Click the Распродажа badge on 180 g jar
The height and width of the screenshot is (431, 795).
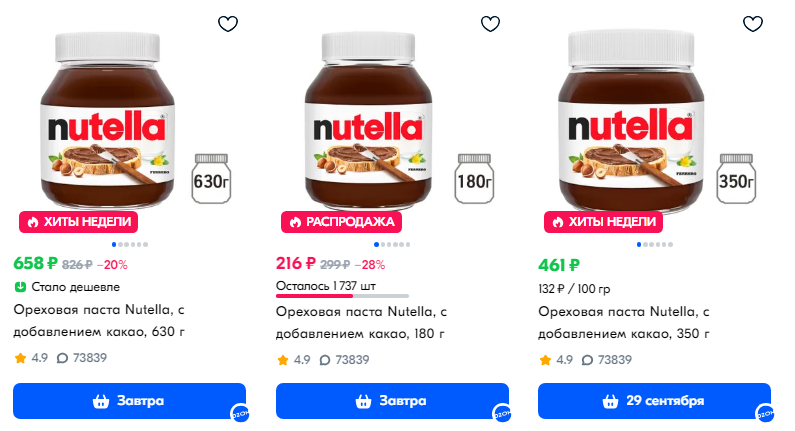tap(340, 222)
